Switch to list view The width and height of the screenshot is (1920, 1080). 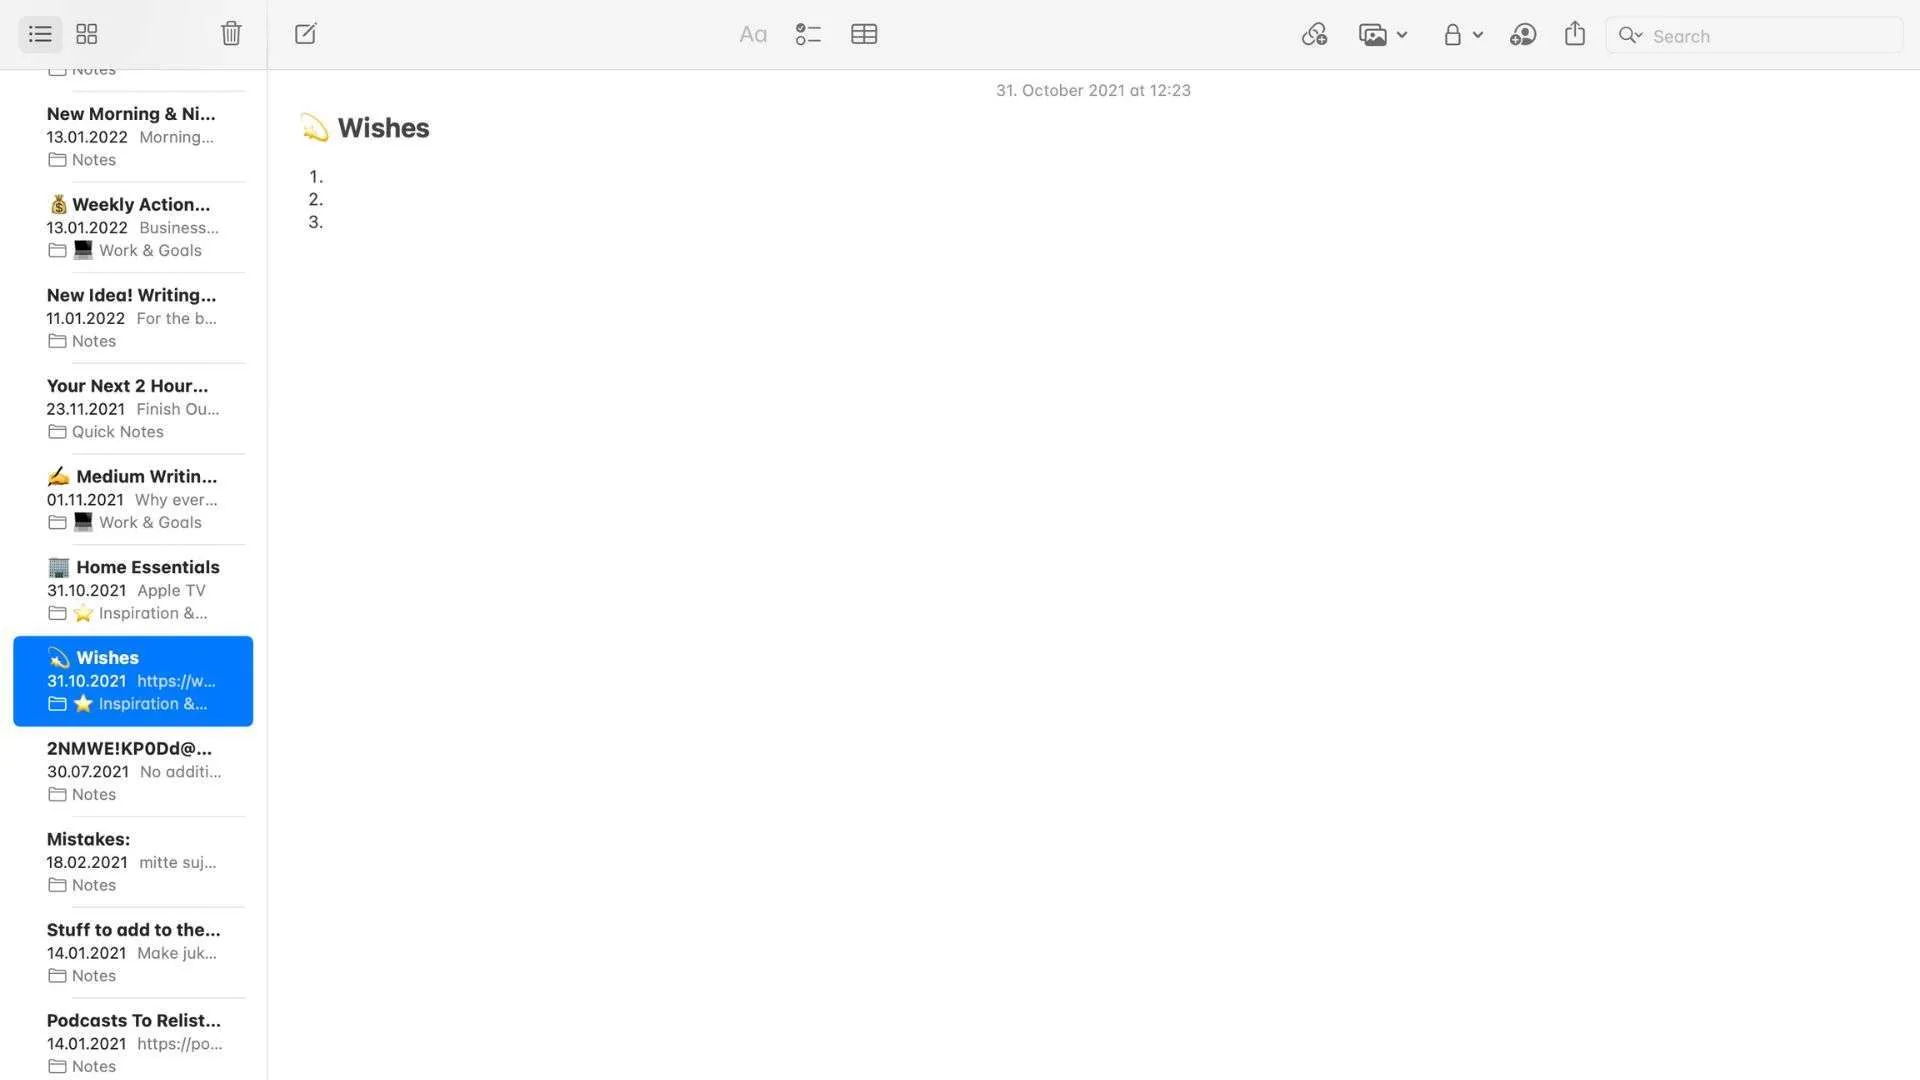click(x=40, y=34)
